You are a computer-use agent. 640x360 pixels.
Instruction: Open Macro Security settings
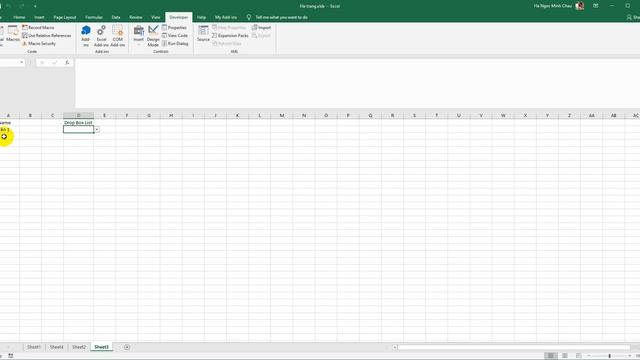tap(39, 43)
